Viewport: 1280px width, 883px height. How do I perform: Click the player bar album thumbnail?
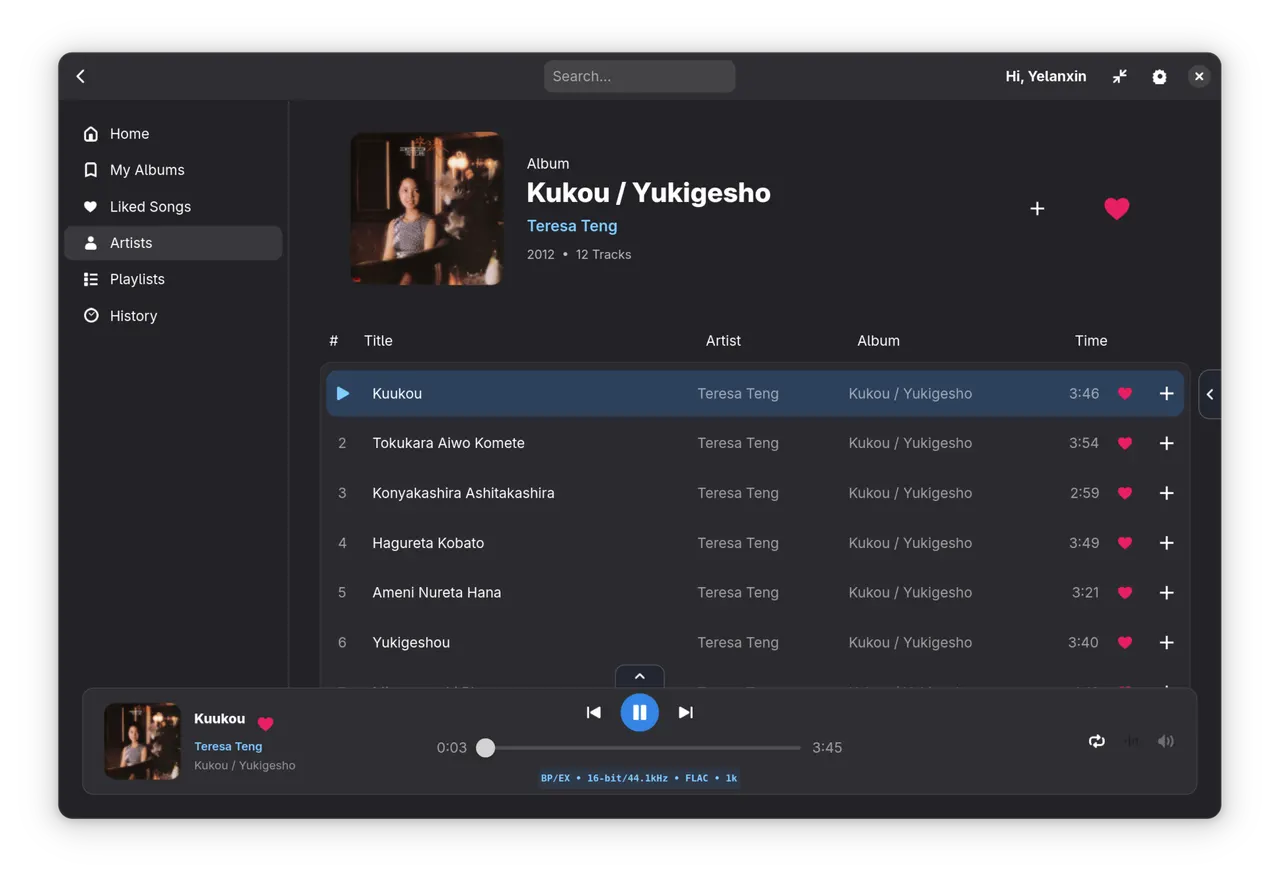143,741
